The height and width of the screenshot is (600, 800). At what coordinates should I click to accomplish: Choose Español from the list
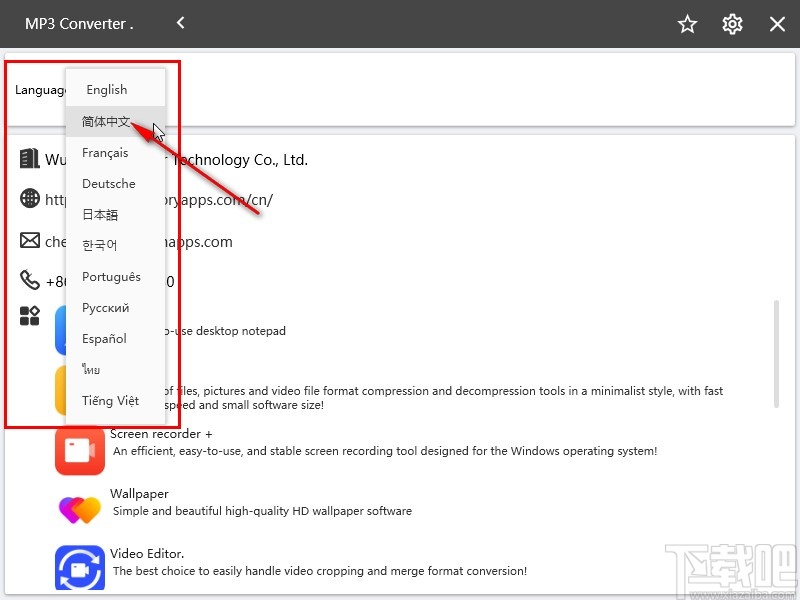click(115, 339)
